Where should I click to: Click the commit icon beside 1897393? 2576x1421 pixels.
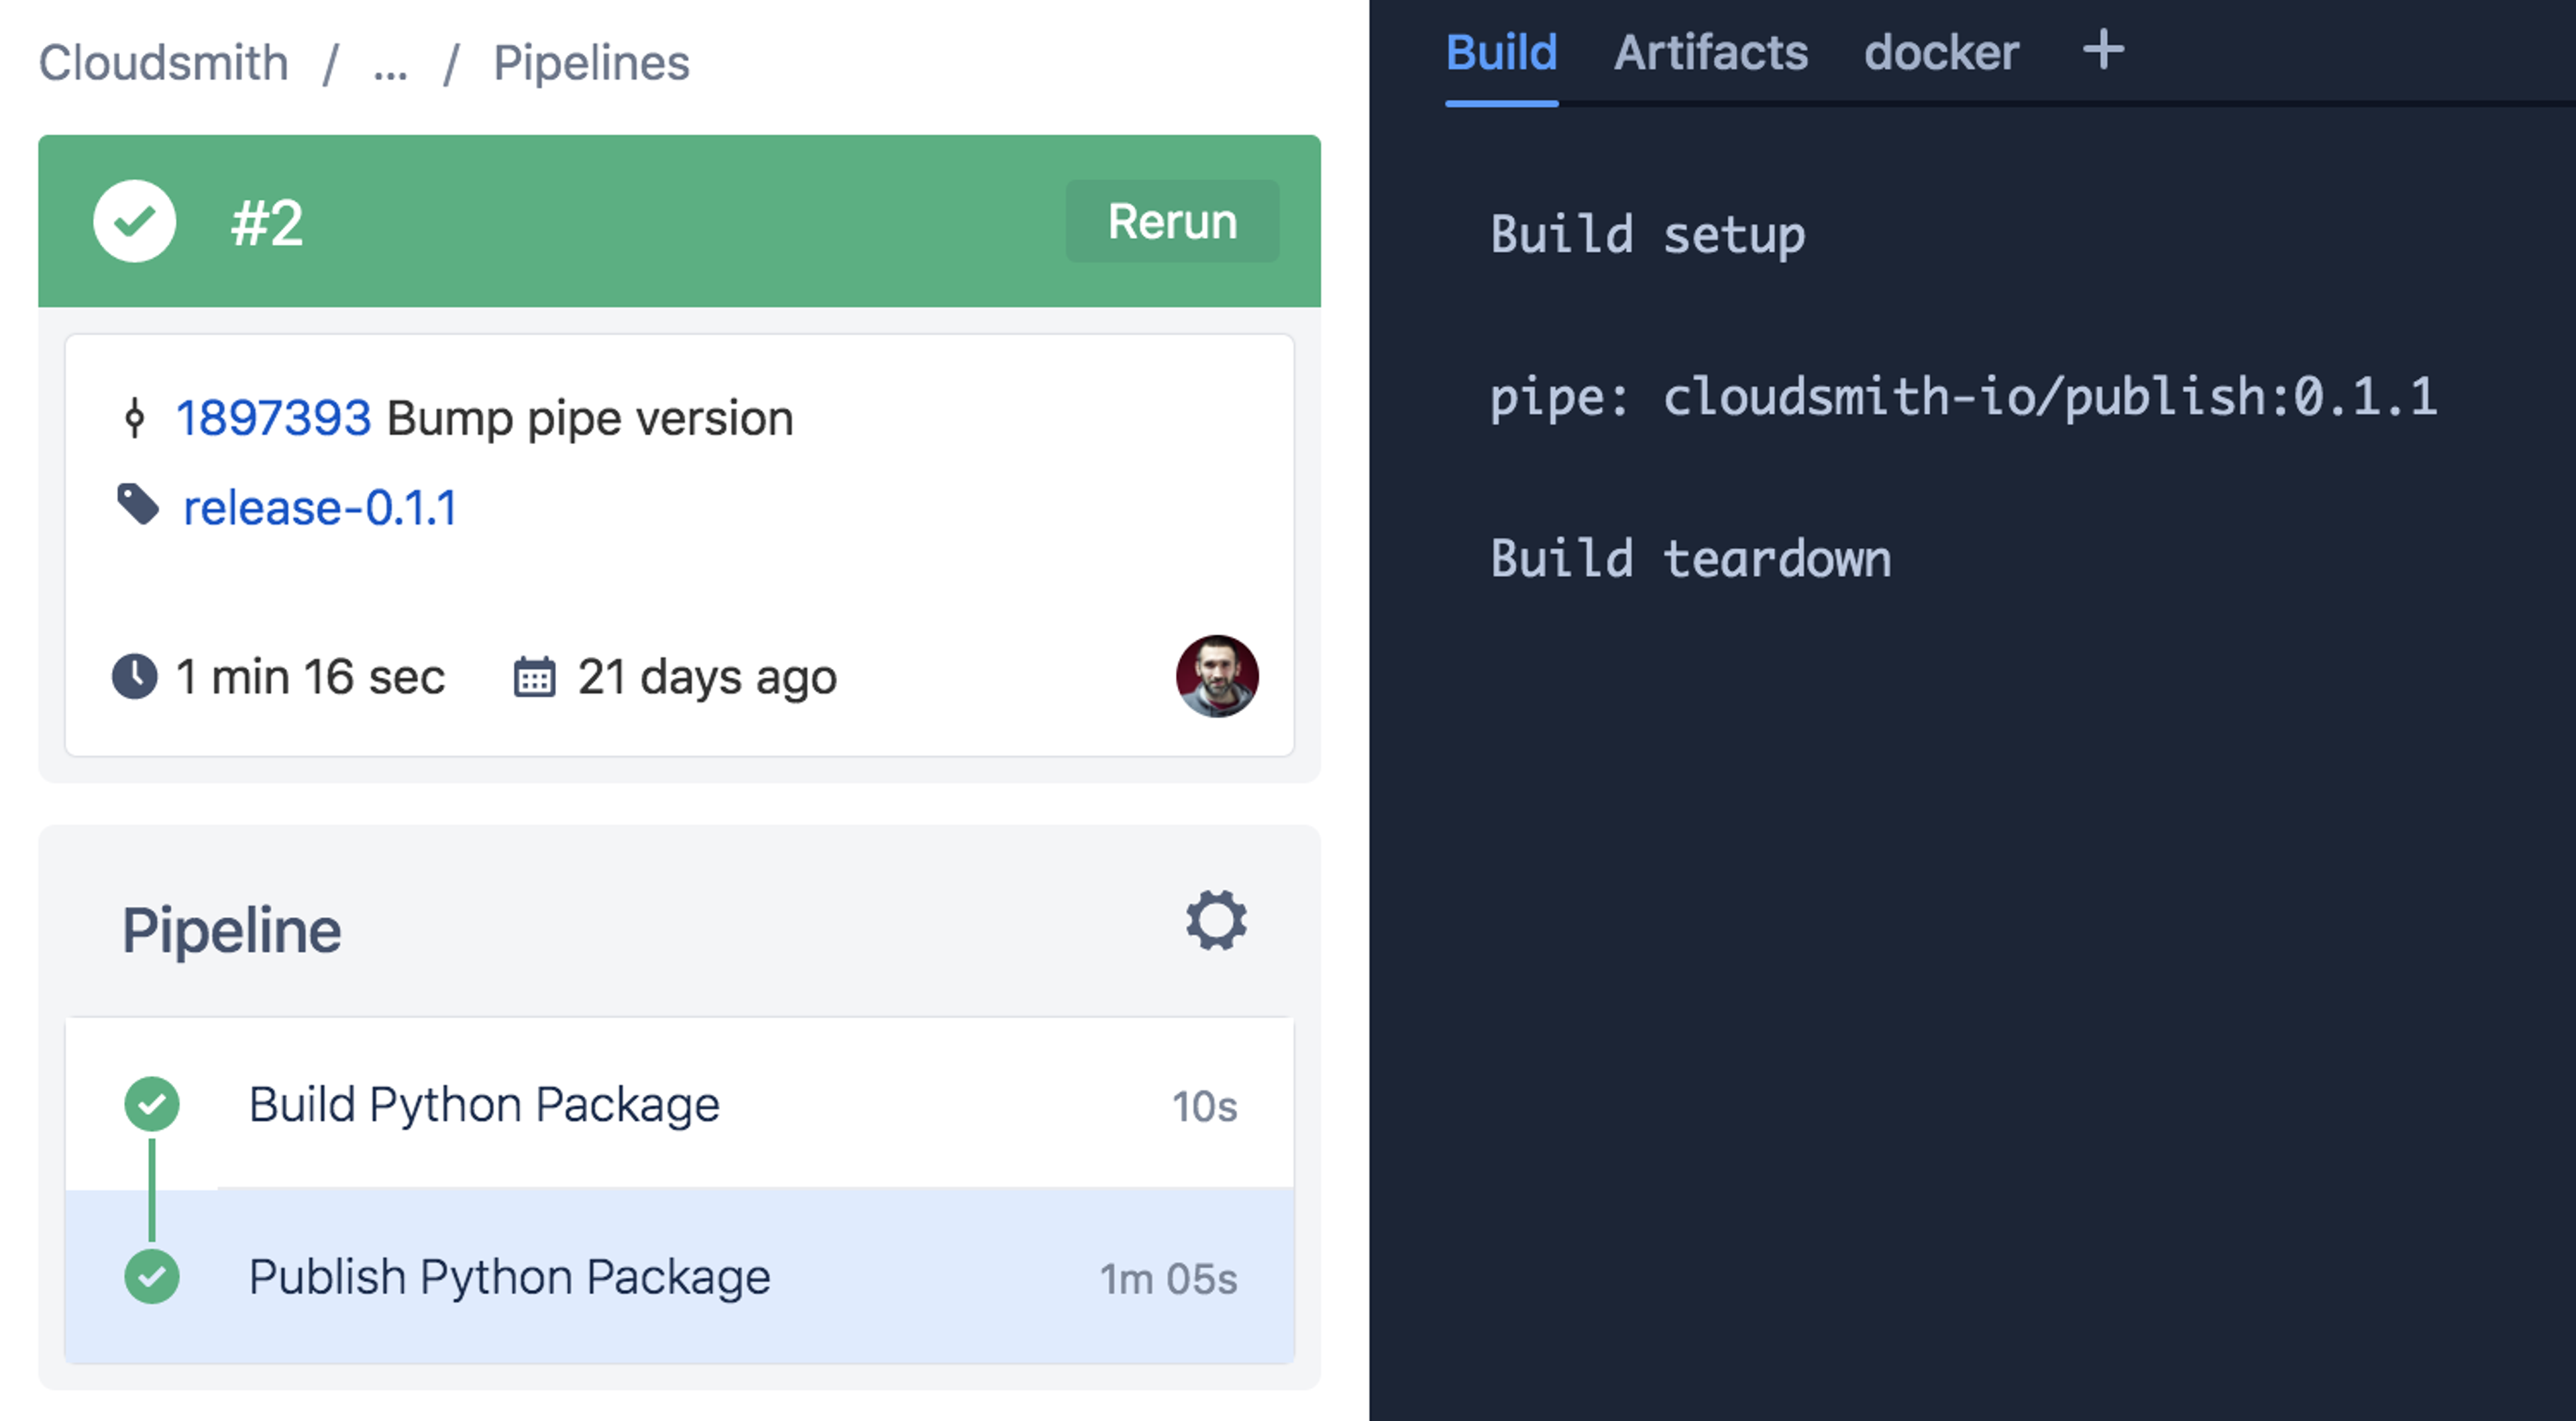135,418
